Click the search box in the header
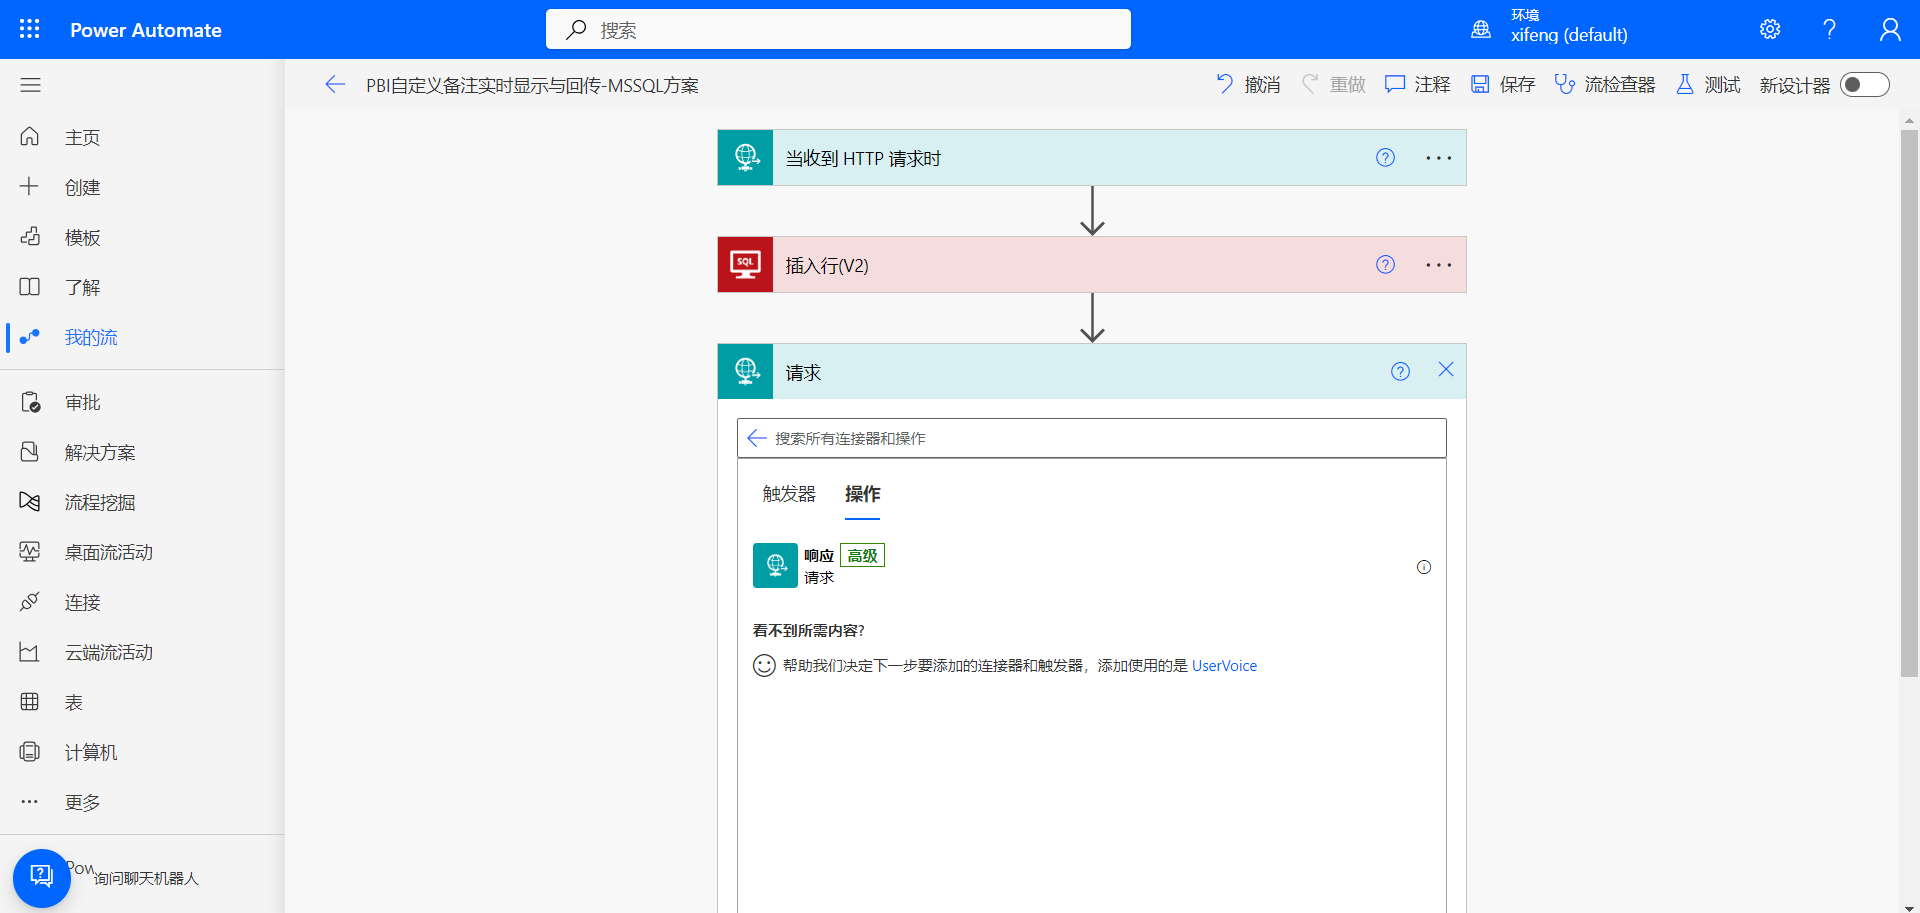The height and width of the screenshot is (913, 1920). click(x=838, y=29)
